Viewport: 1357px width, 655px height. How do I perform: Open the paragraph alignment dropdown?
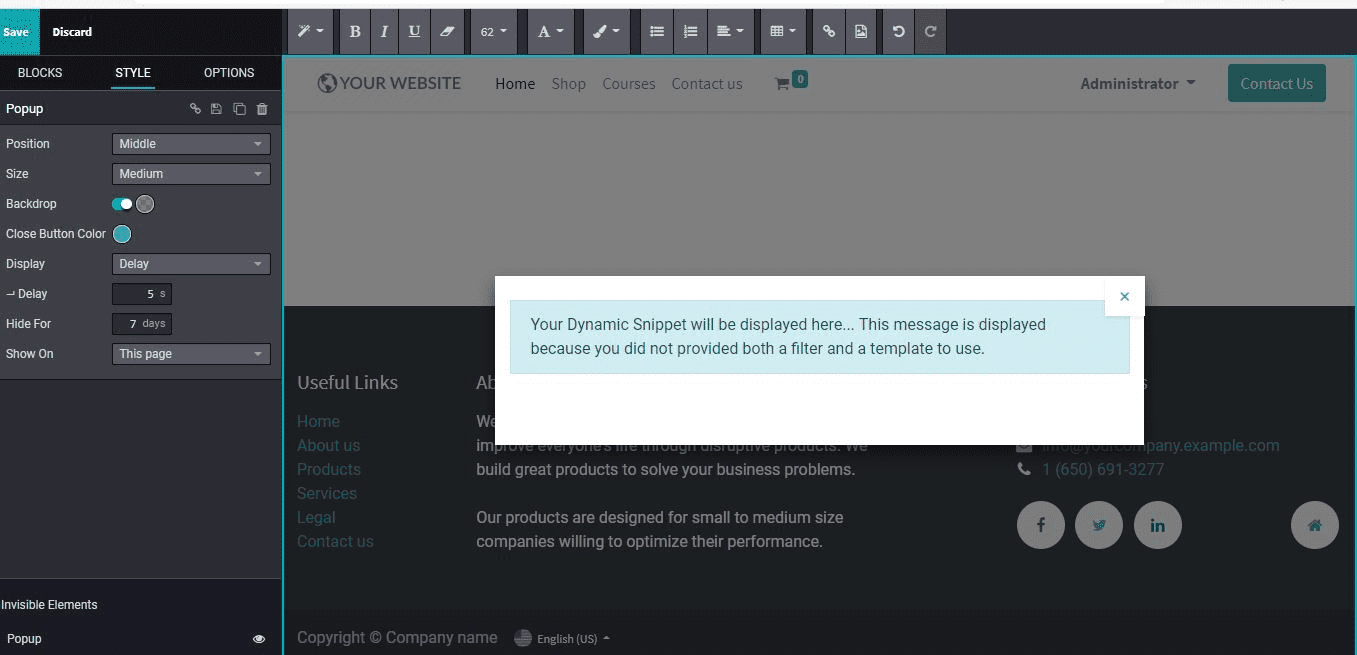coord(730,32)
